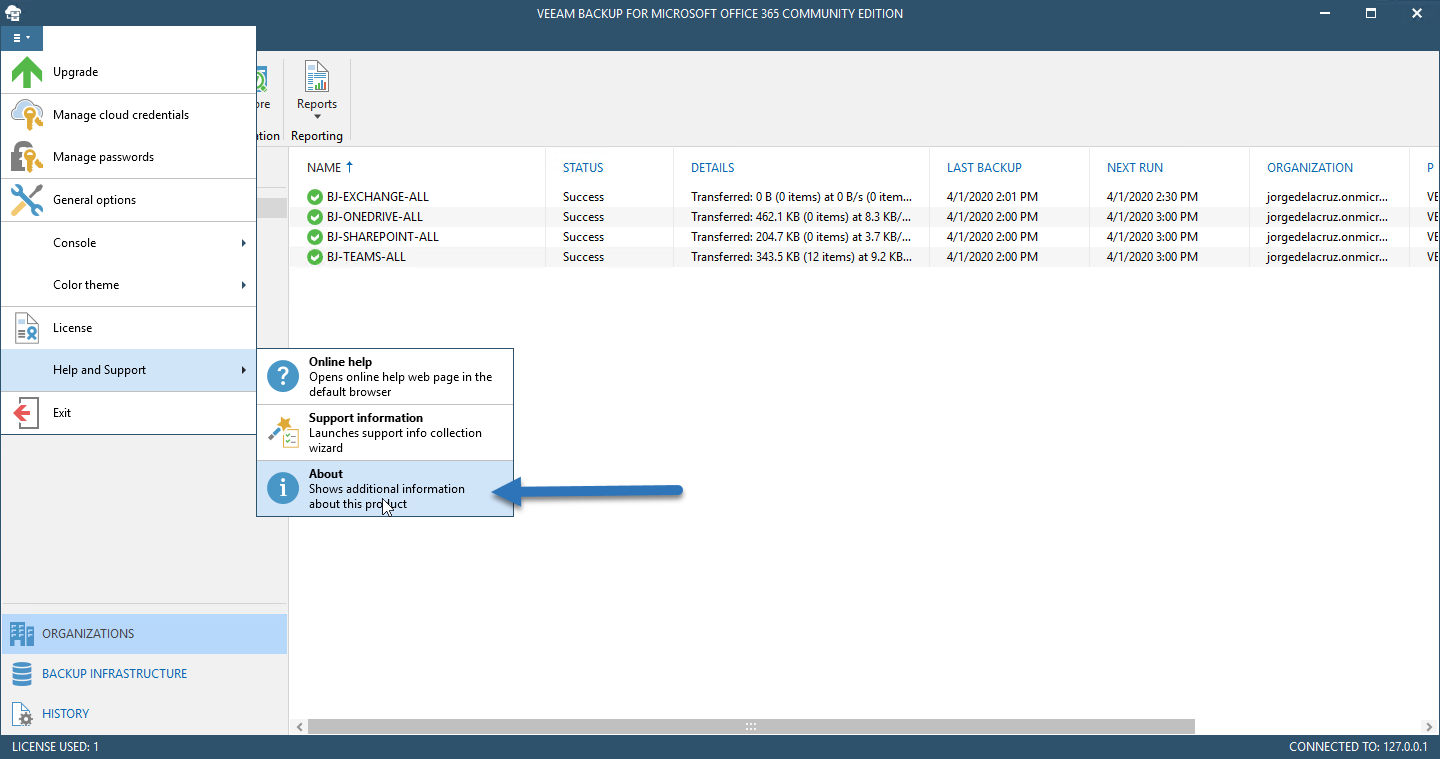
Task: Open General options from the menu
Action: 128,200
